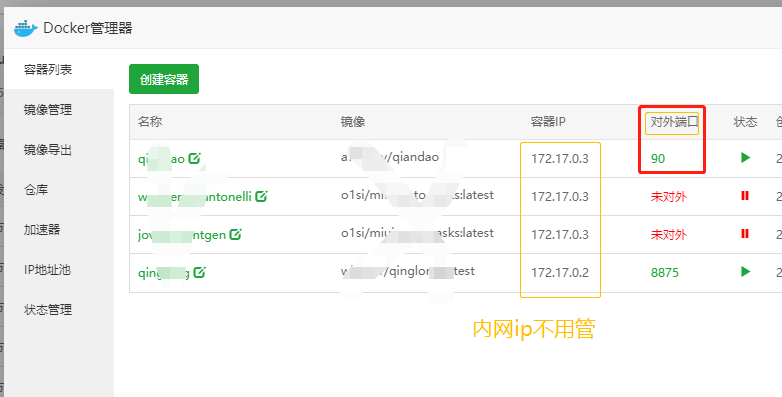Click the Docker管理器 window title
This screenshot has width=782, height=397.
coord(88,28)
